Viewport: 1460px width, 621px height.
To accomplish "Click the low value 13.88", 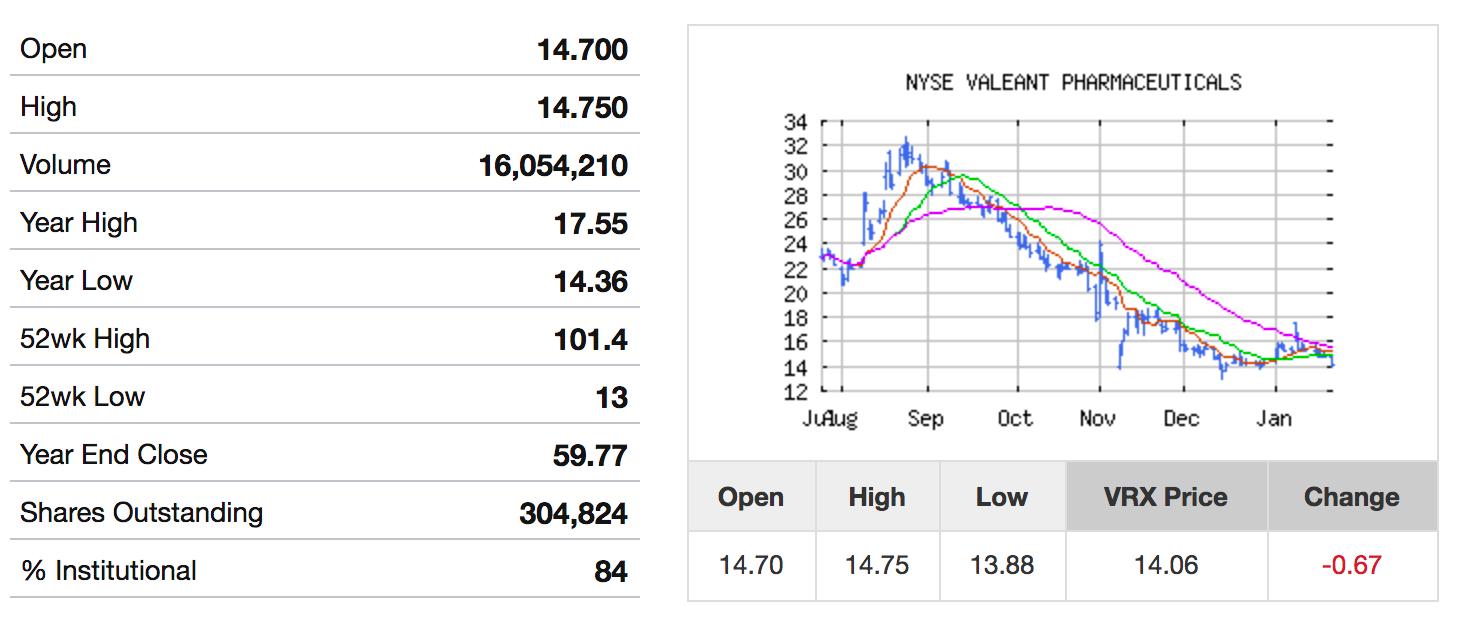I will pos(1001,565).
